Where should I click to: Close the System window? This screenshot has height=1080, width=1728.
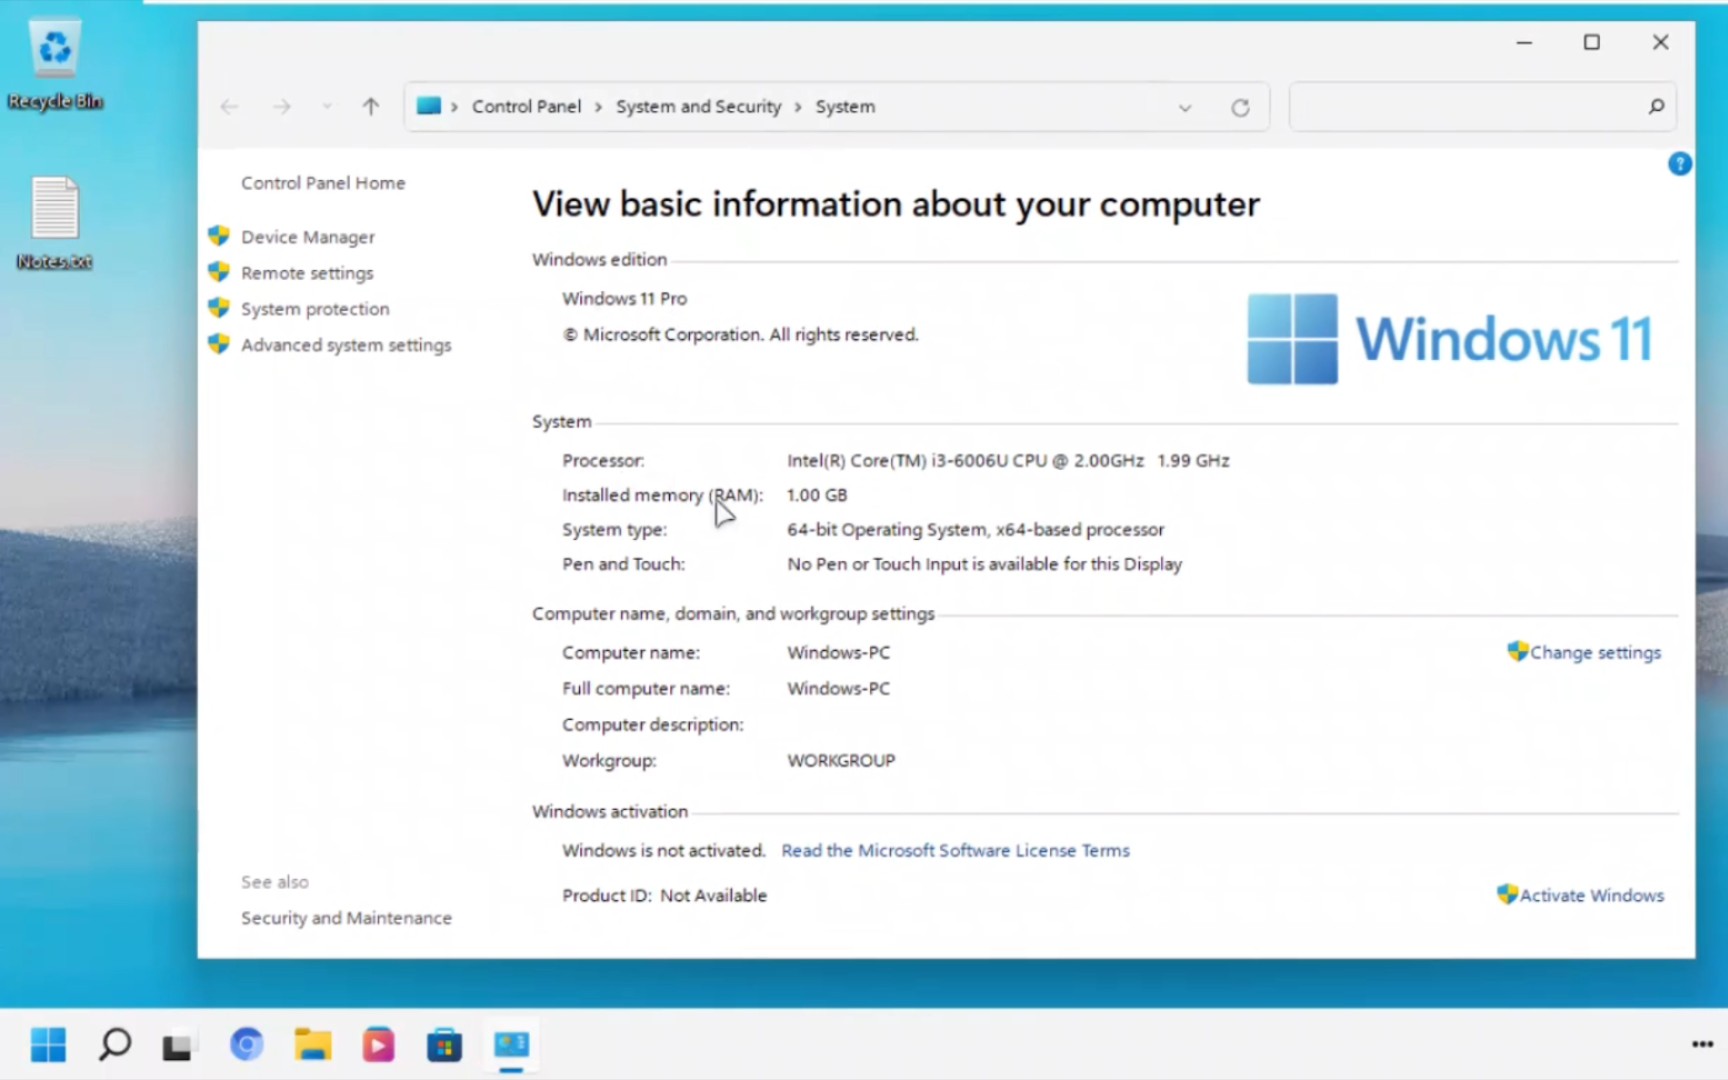click(1661, 42)
